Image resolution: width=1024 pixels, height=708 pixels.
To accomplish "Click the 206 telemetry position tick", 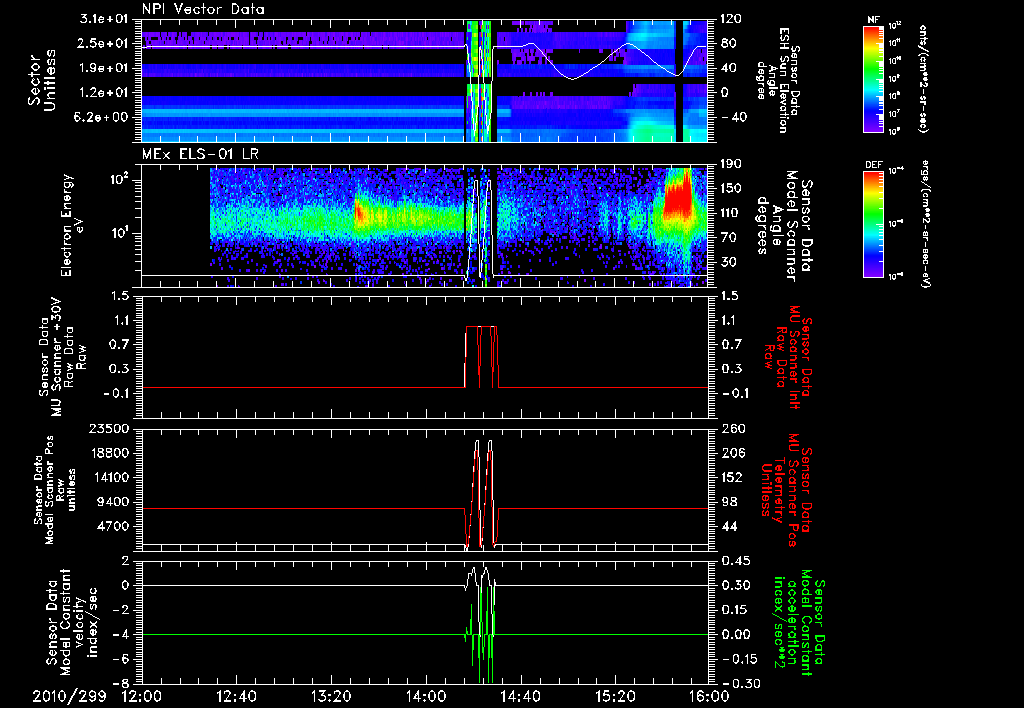I will click(x=731, y=453).
